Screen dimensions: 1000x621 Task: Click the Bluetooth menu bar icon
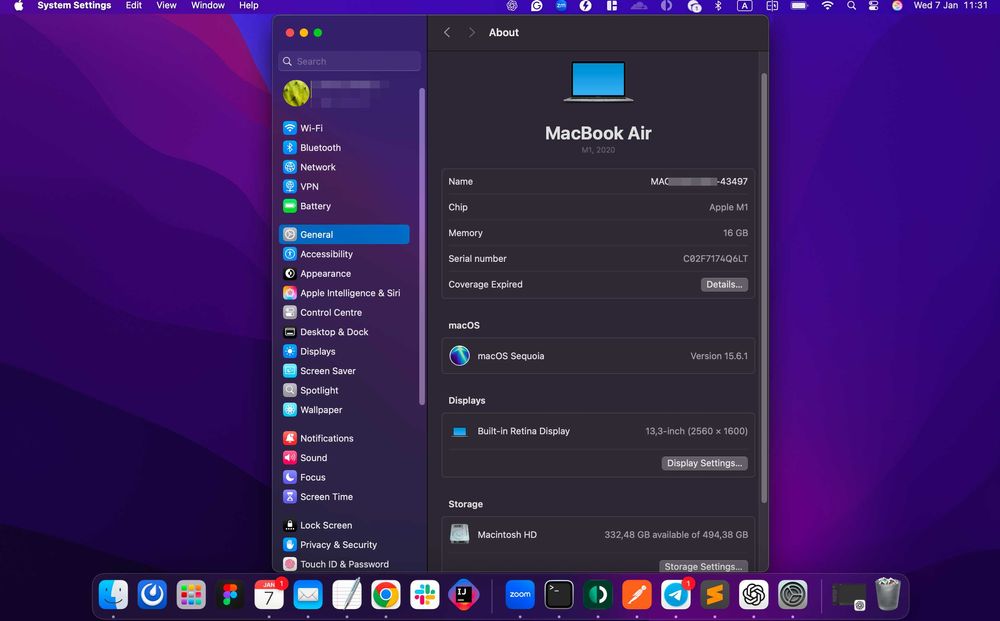click(x=718, y=6)
